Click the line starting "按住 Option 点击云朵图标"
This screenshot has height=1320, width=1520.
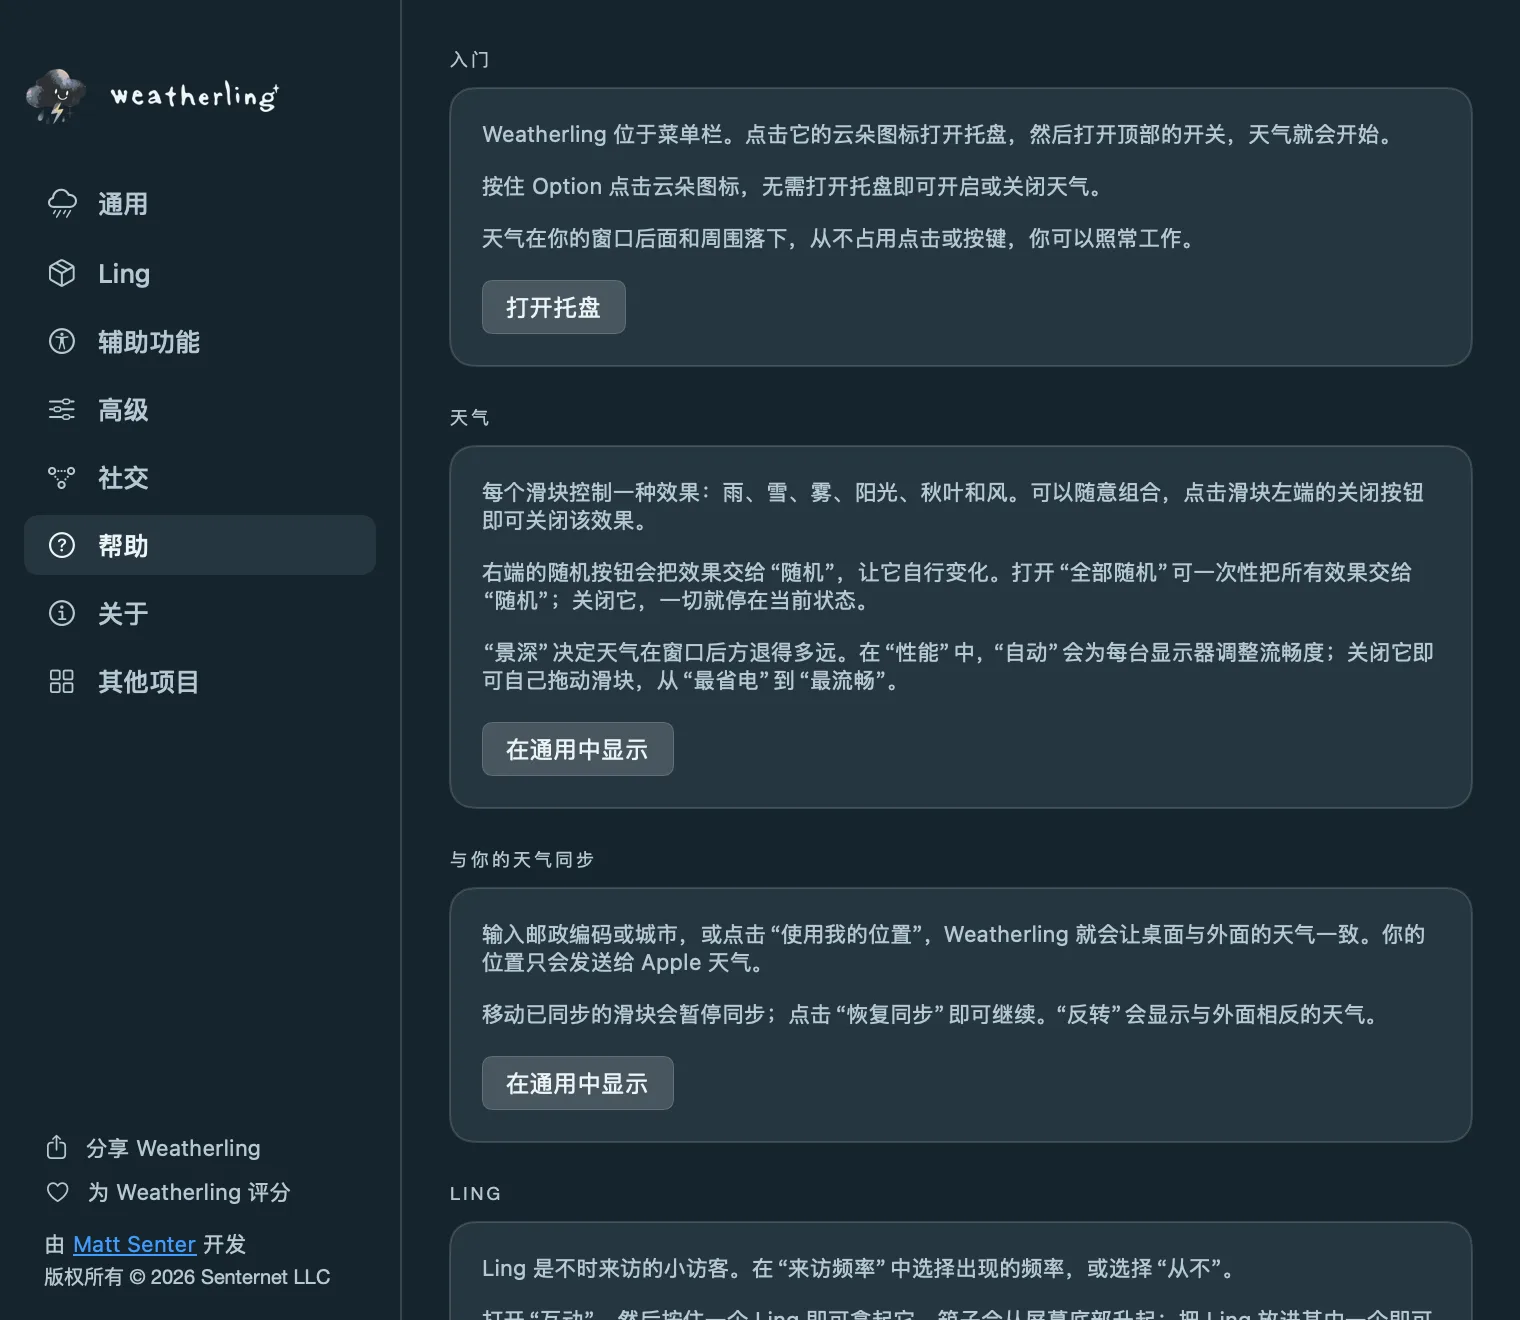pyautogui.click(x=794, y=186)
